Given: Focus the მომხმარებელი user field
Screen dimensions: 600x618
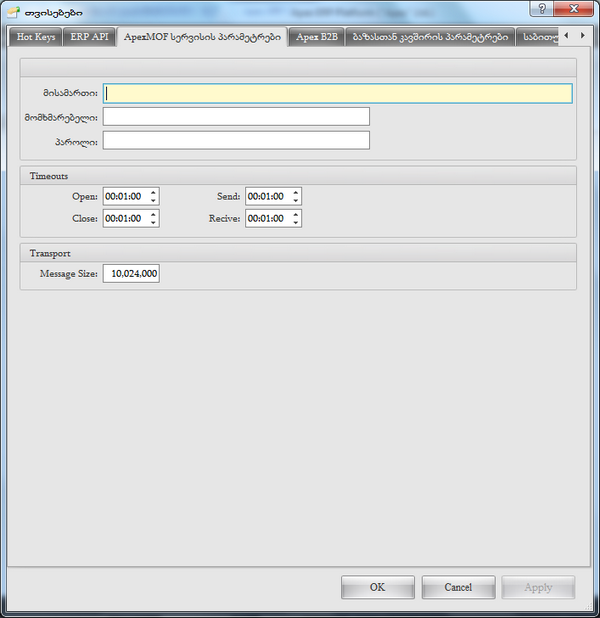Looking at the screenshot, I should pyautogui.click(x=236, y=117).
